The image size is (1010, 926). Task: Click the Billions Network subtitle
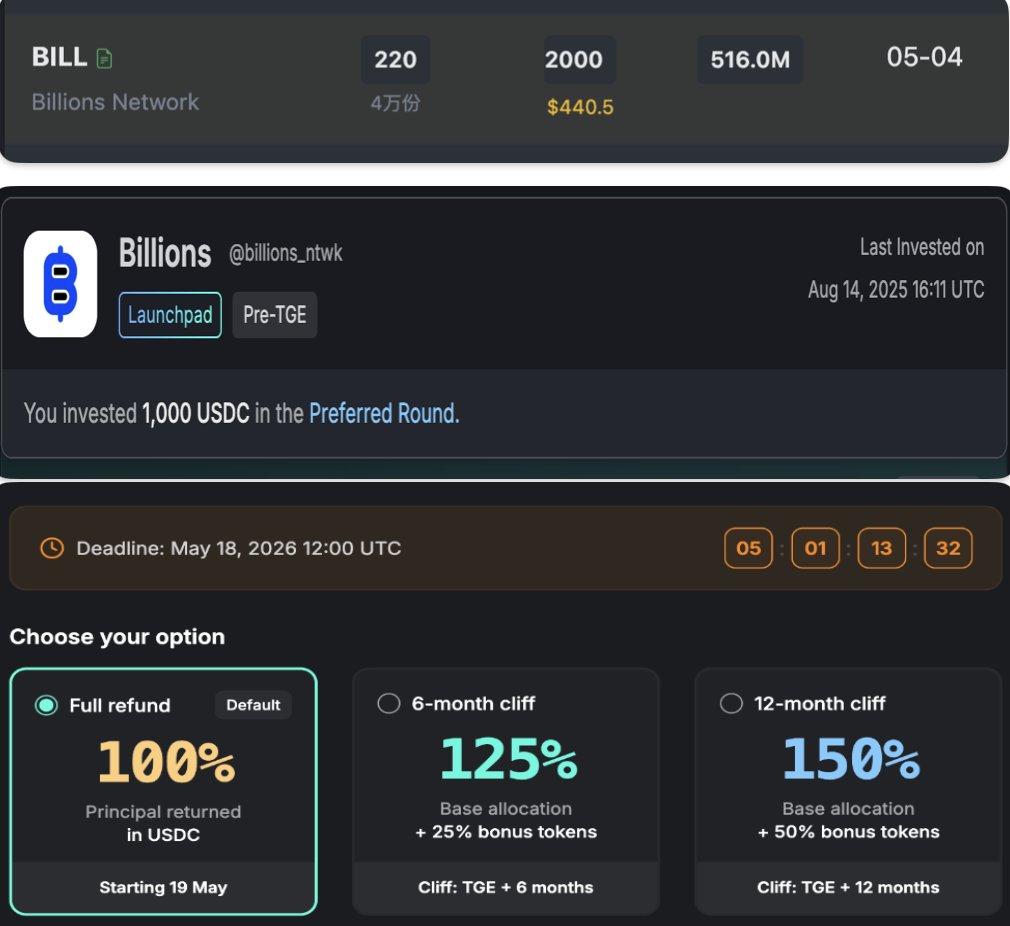(x=115, y=102)
